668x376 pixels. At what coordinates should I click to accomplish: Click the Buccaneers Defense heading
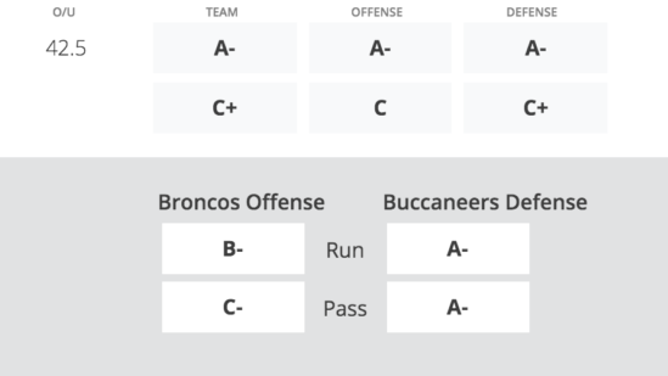tap(485, 202)
